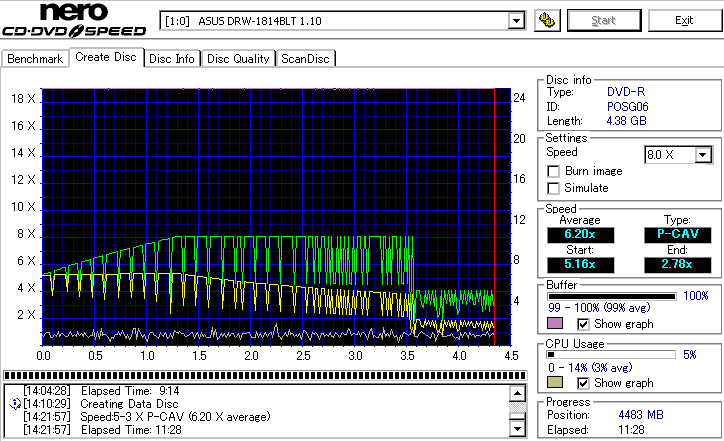Select the Create Disc tab
Screen dimensions: 724x441
(x=106, y=57)
